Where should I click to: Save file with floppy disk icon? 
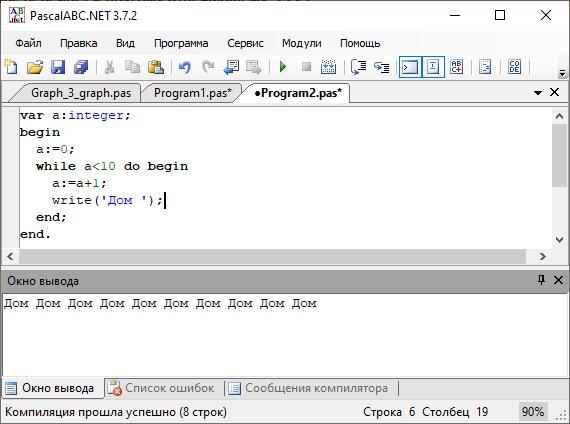coord(58,67)
